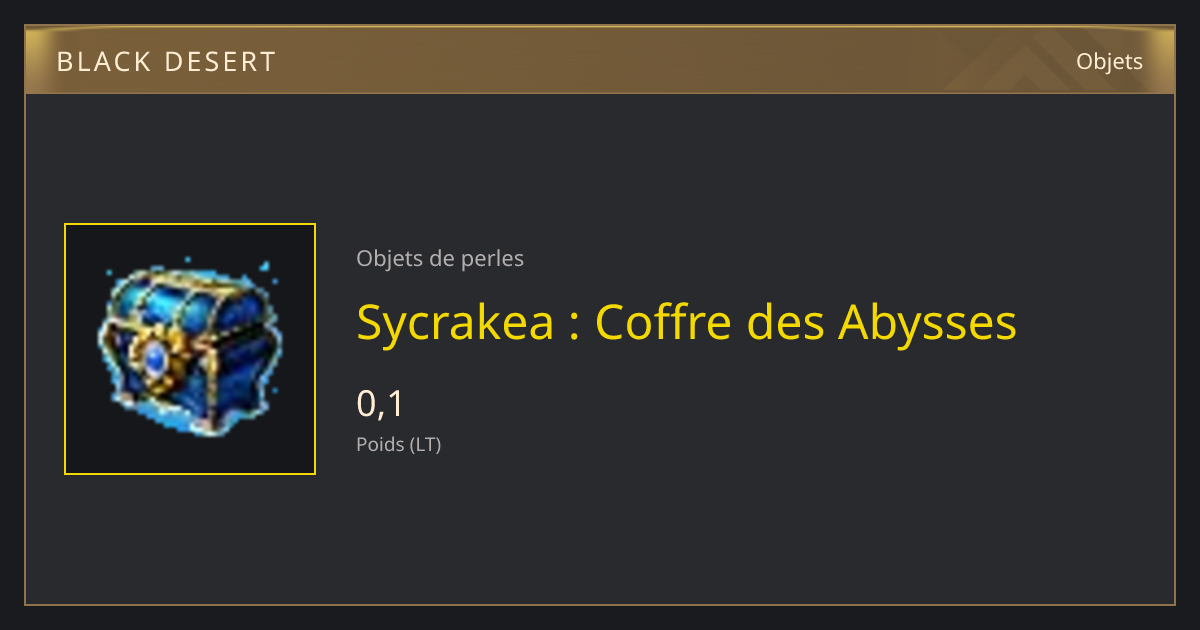The width and height of the screenshot is (1200, 630).
Task: Click the Poids (LT) label
Action: [x=398, y=445]
